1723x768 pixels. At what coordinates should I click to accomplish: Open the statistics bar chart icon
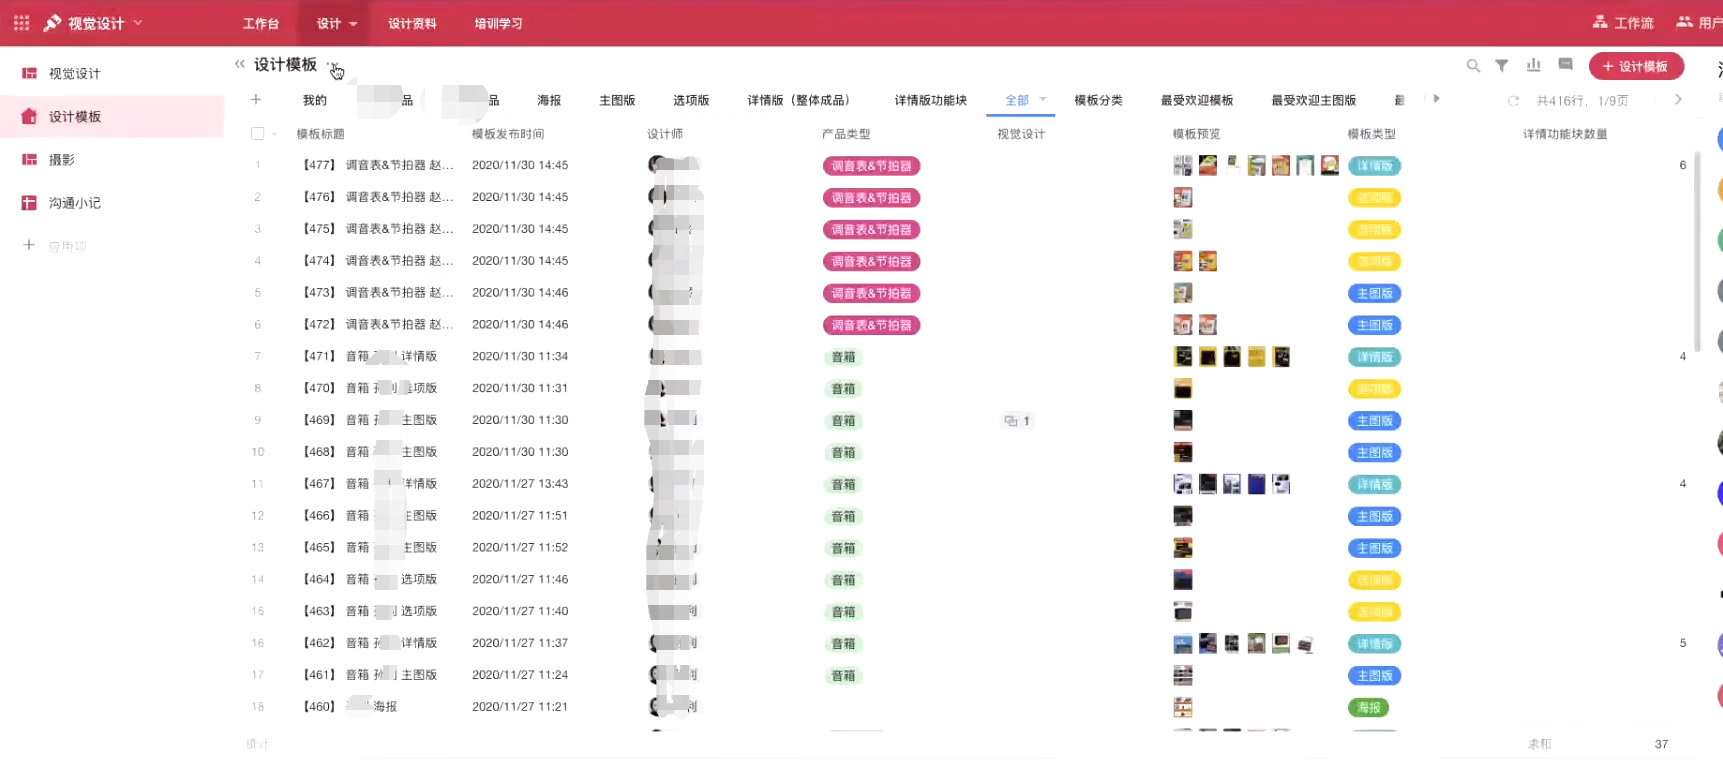pos(1533,65)
